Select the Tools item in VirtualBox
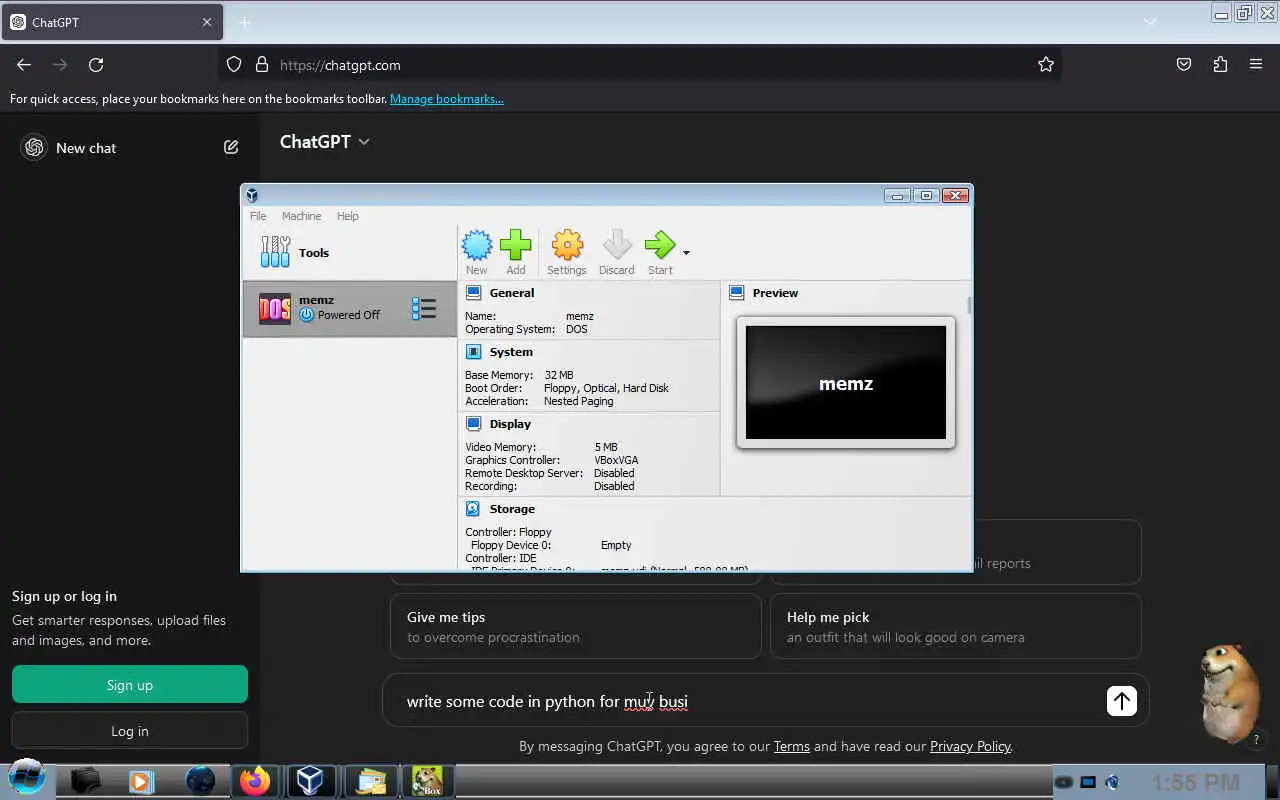 349,252
